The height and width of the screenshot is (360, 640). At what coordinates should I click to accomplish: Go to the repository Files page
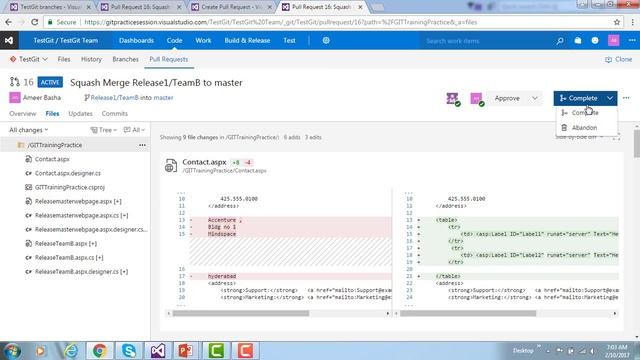coord(64,59)
